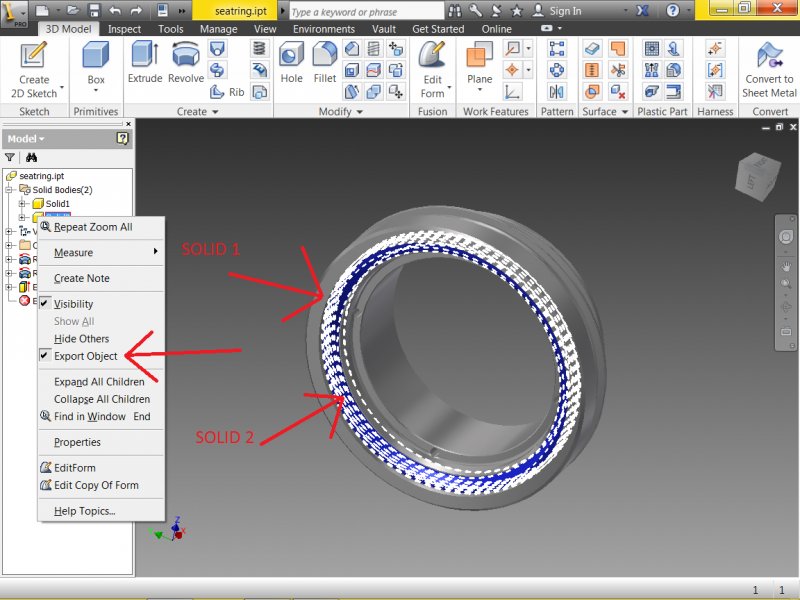Select the Extrude tool
The height and width of the screenshot is (600, 800).
tap(145, 62)
